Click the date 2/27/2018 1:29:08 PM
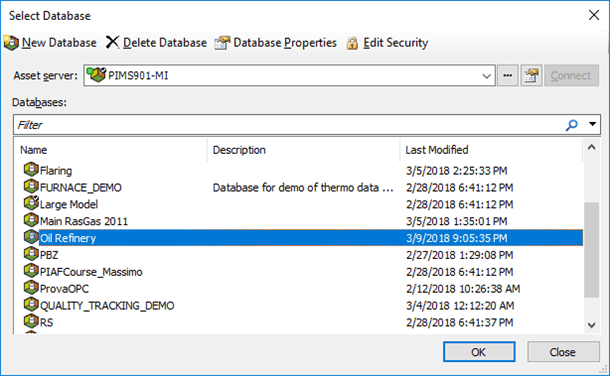The width and height of the screenshot is (610, 376). pyautogui.click(x=460, y=255)
